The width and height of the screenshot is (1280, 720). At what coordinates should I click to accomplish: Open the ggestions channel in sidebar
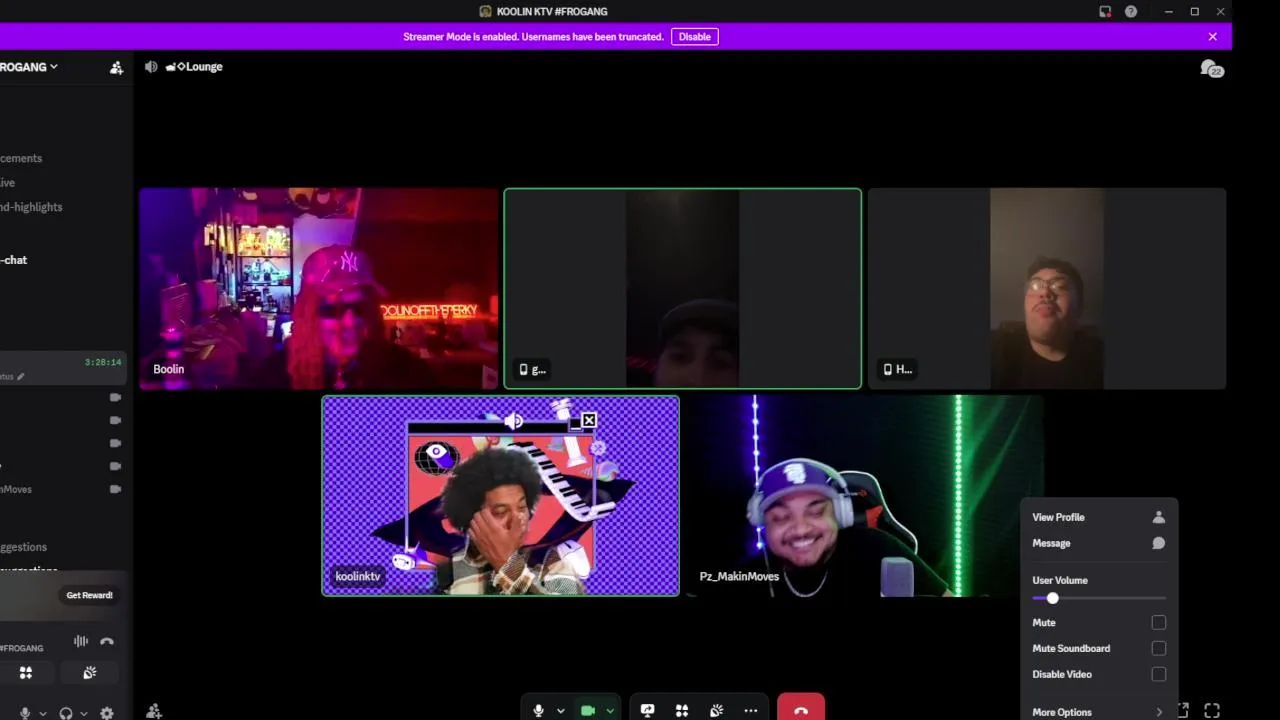[24, 547]
